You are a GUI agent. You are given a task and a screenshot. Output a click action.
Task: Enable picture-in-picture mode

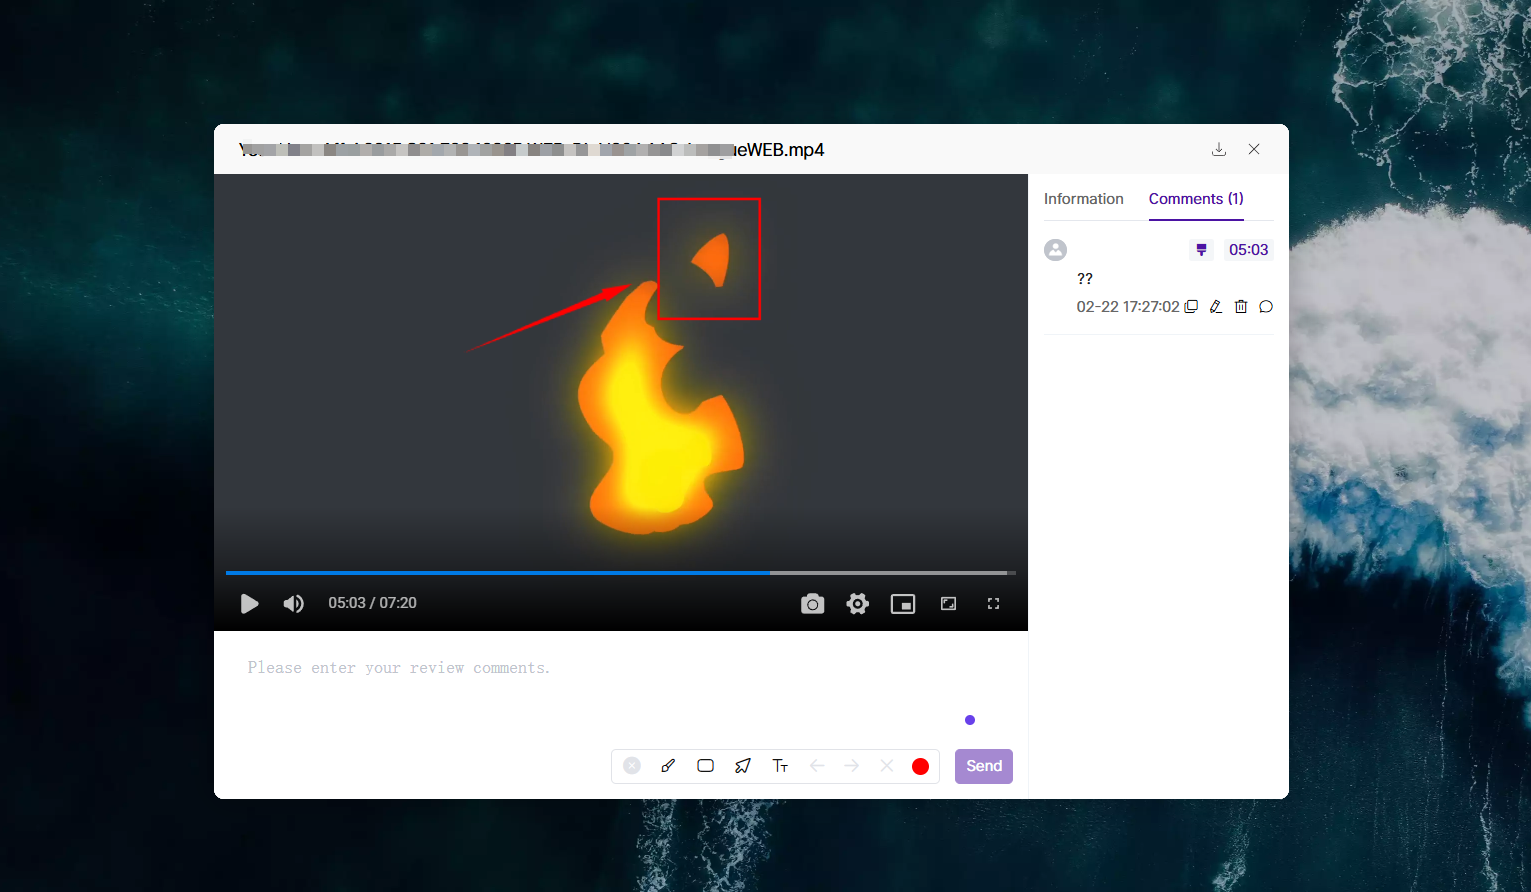point(903,604)
